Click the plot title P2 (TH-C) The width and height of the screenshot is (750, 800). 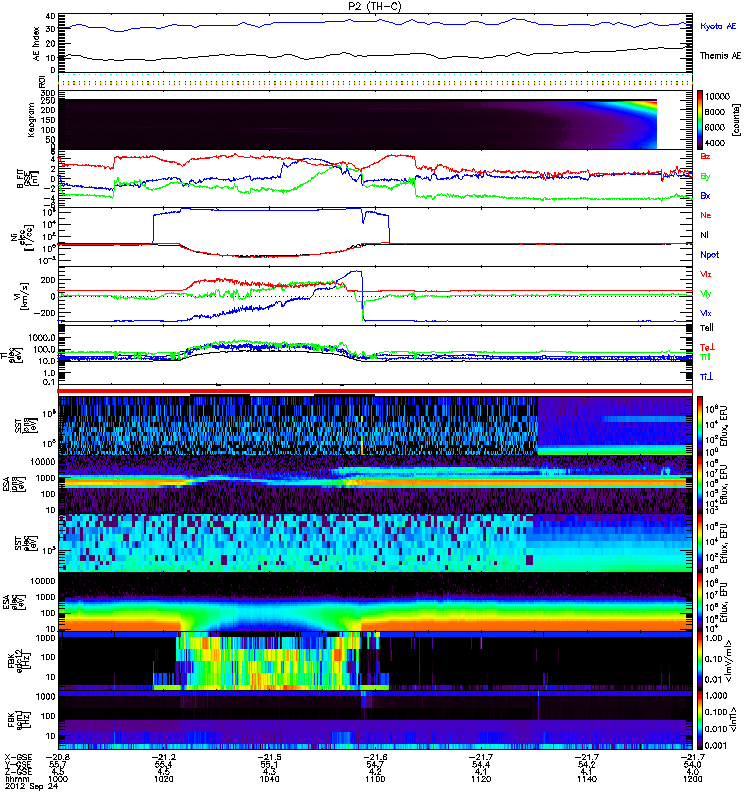375,7
